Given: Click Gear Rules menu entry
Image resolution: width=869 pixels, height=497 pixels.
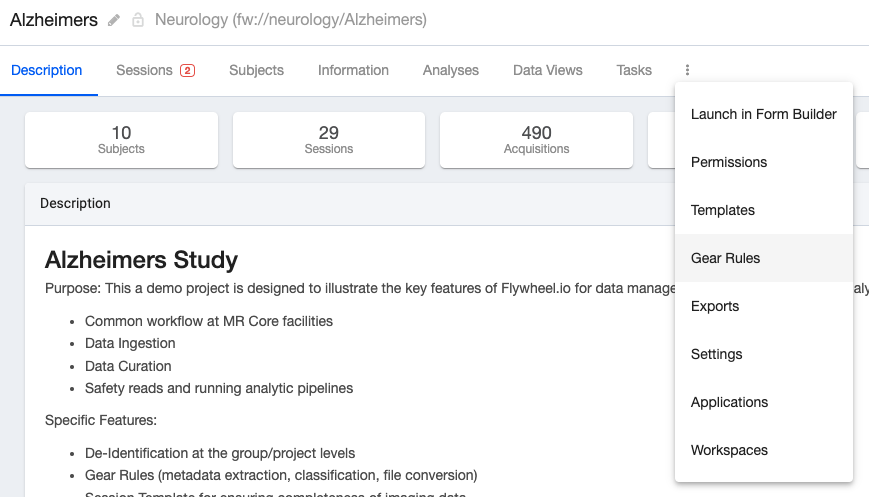Looking at the screenshot, I should tap(764, 258).
